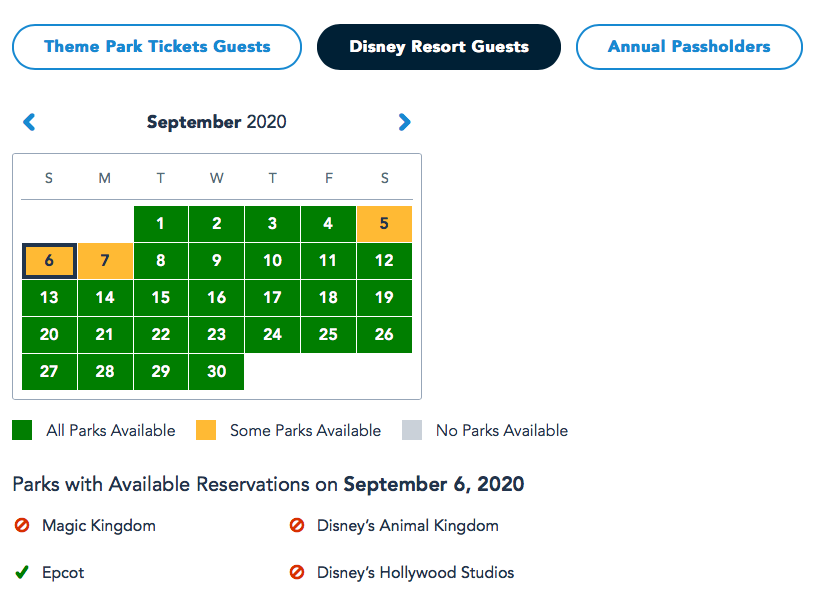
Task: Go to previous month with left arrow
Action: (29, 122)
